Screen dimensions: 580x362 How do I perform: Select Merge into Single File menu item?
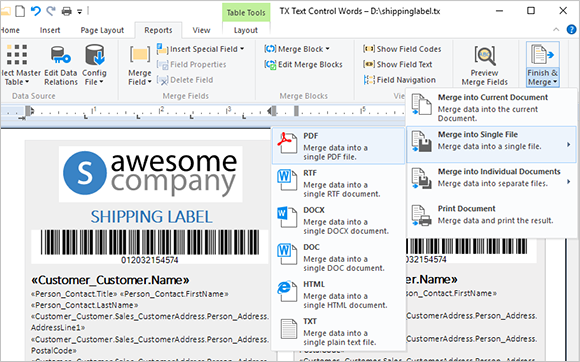click(x=491, y=144)
